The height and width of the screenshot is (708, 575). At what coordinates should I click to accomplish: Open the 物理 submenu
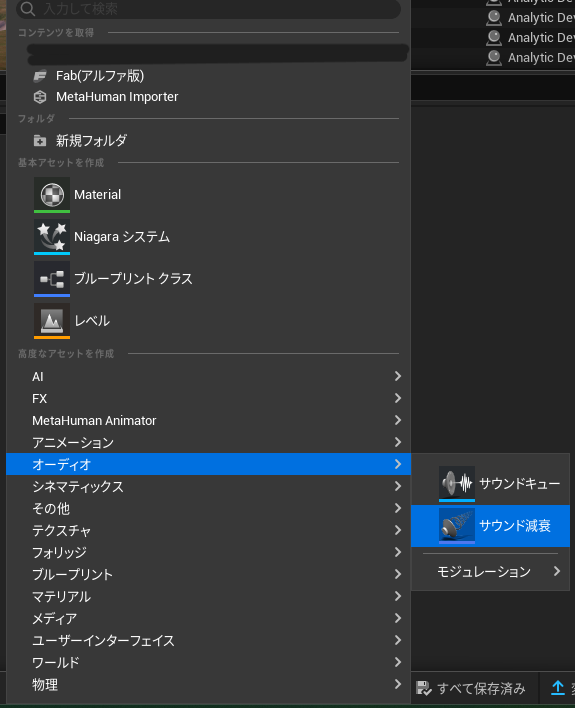point(208,685)
